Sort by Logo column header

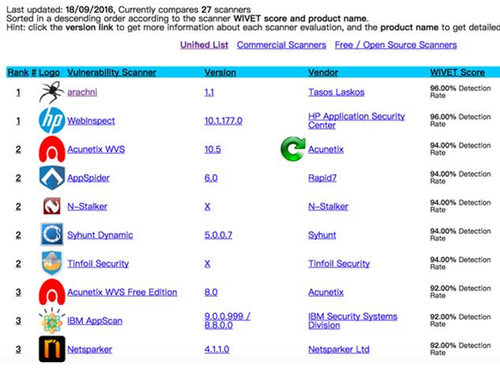pyautogui.click(x=49, y=72)
